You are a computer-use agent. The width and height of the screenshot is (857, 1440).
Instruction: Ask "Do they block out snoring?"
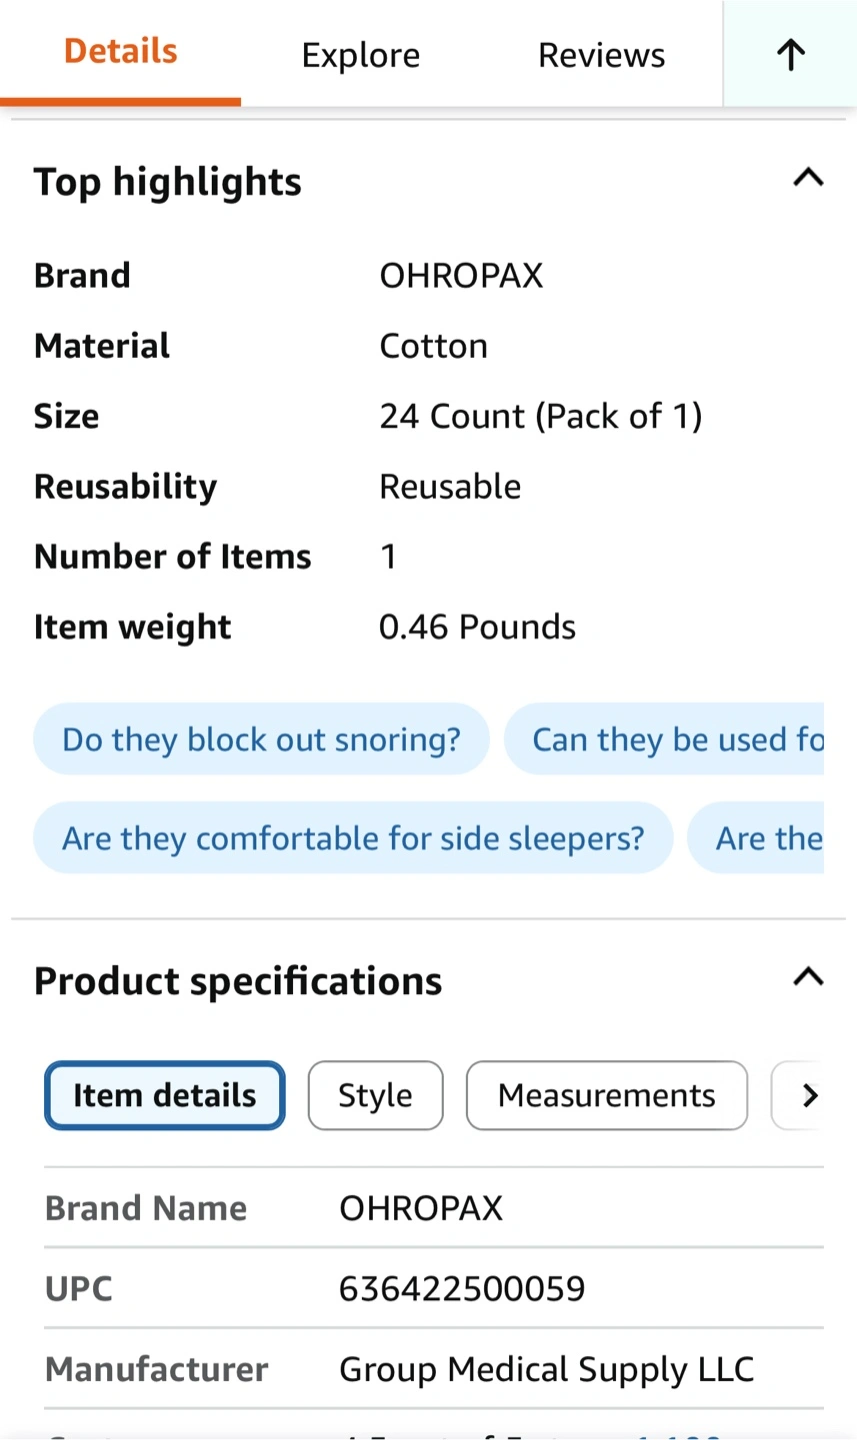tap(261, 739)
